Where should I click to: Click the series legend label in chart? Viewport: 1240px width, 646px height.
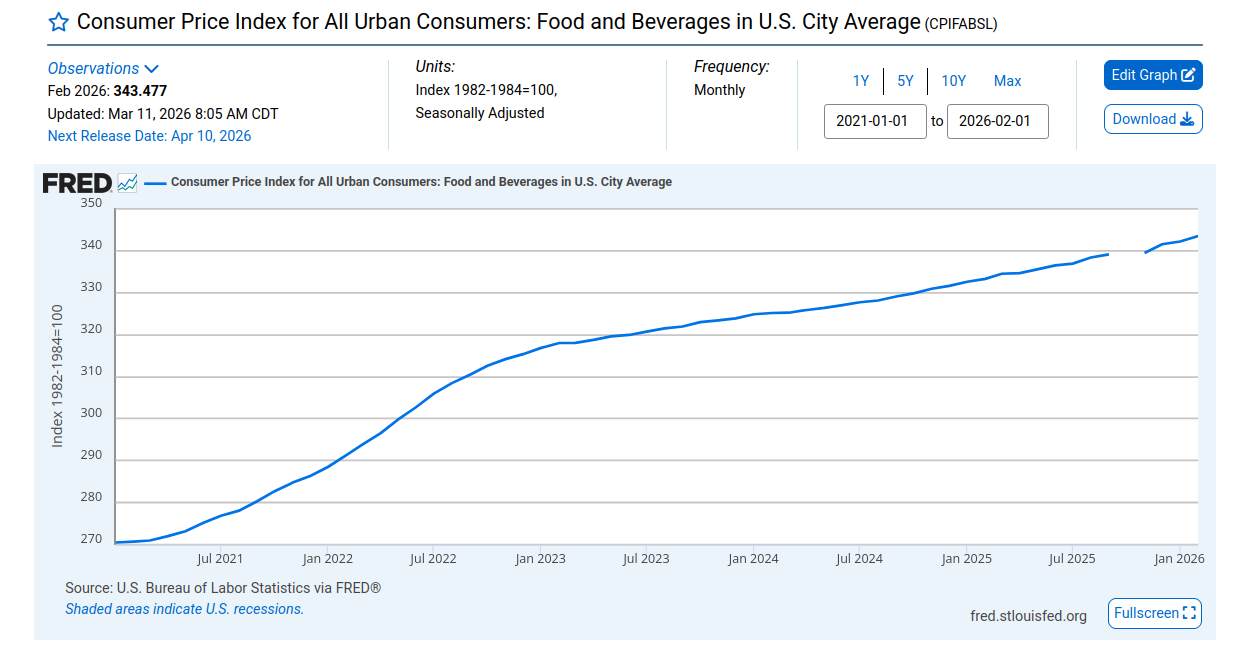pos(421,182)
